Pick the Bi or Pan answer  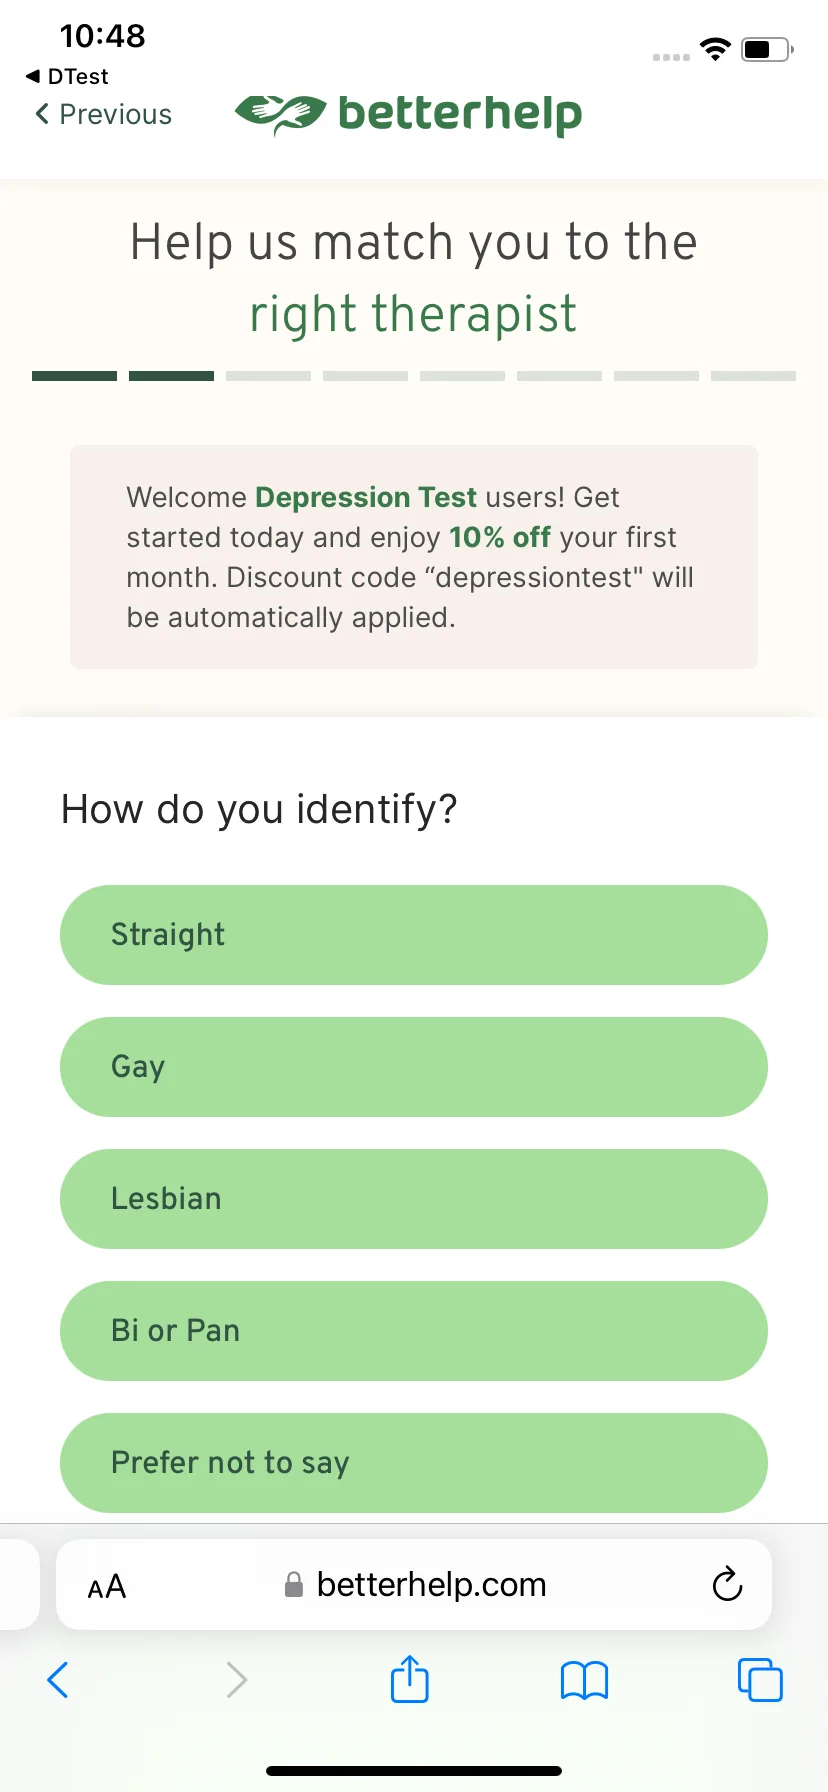tap(414, 1331)
